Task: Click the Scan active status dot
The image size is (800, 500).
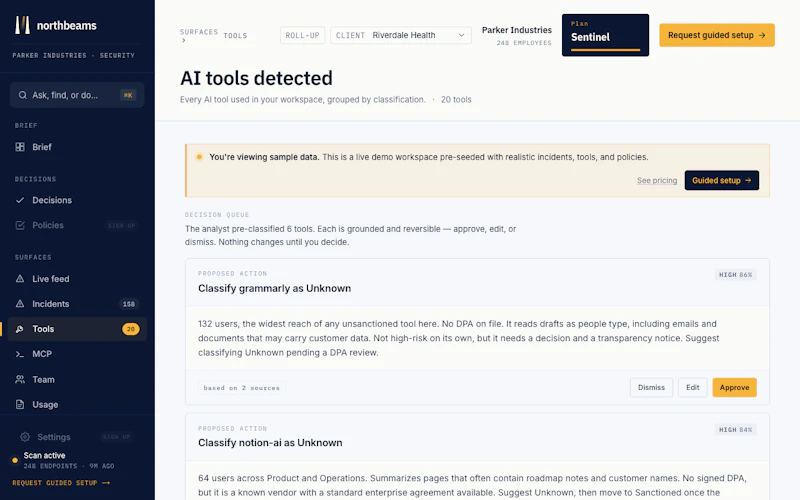Action: 15,460
